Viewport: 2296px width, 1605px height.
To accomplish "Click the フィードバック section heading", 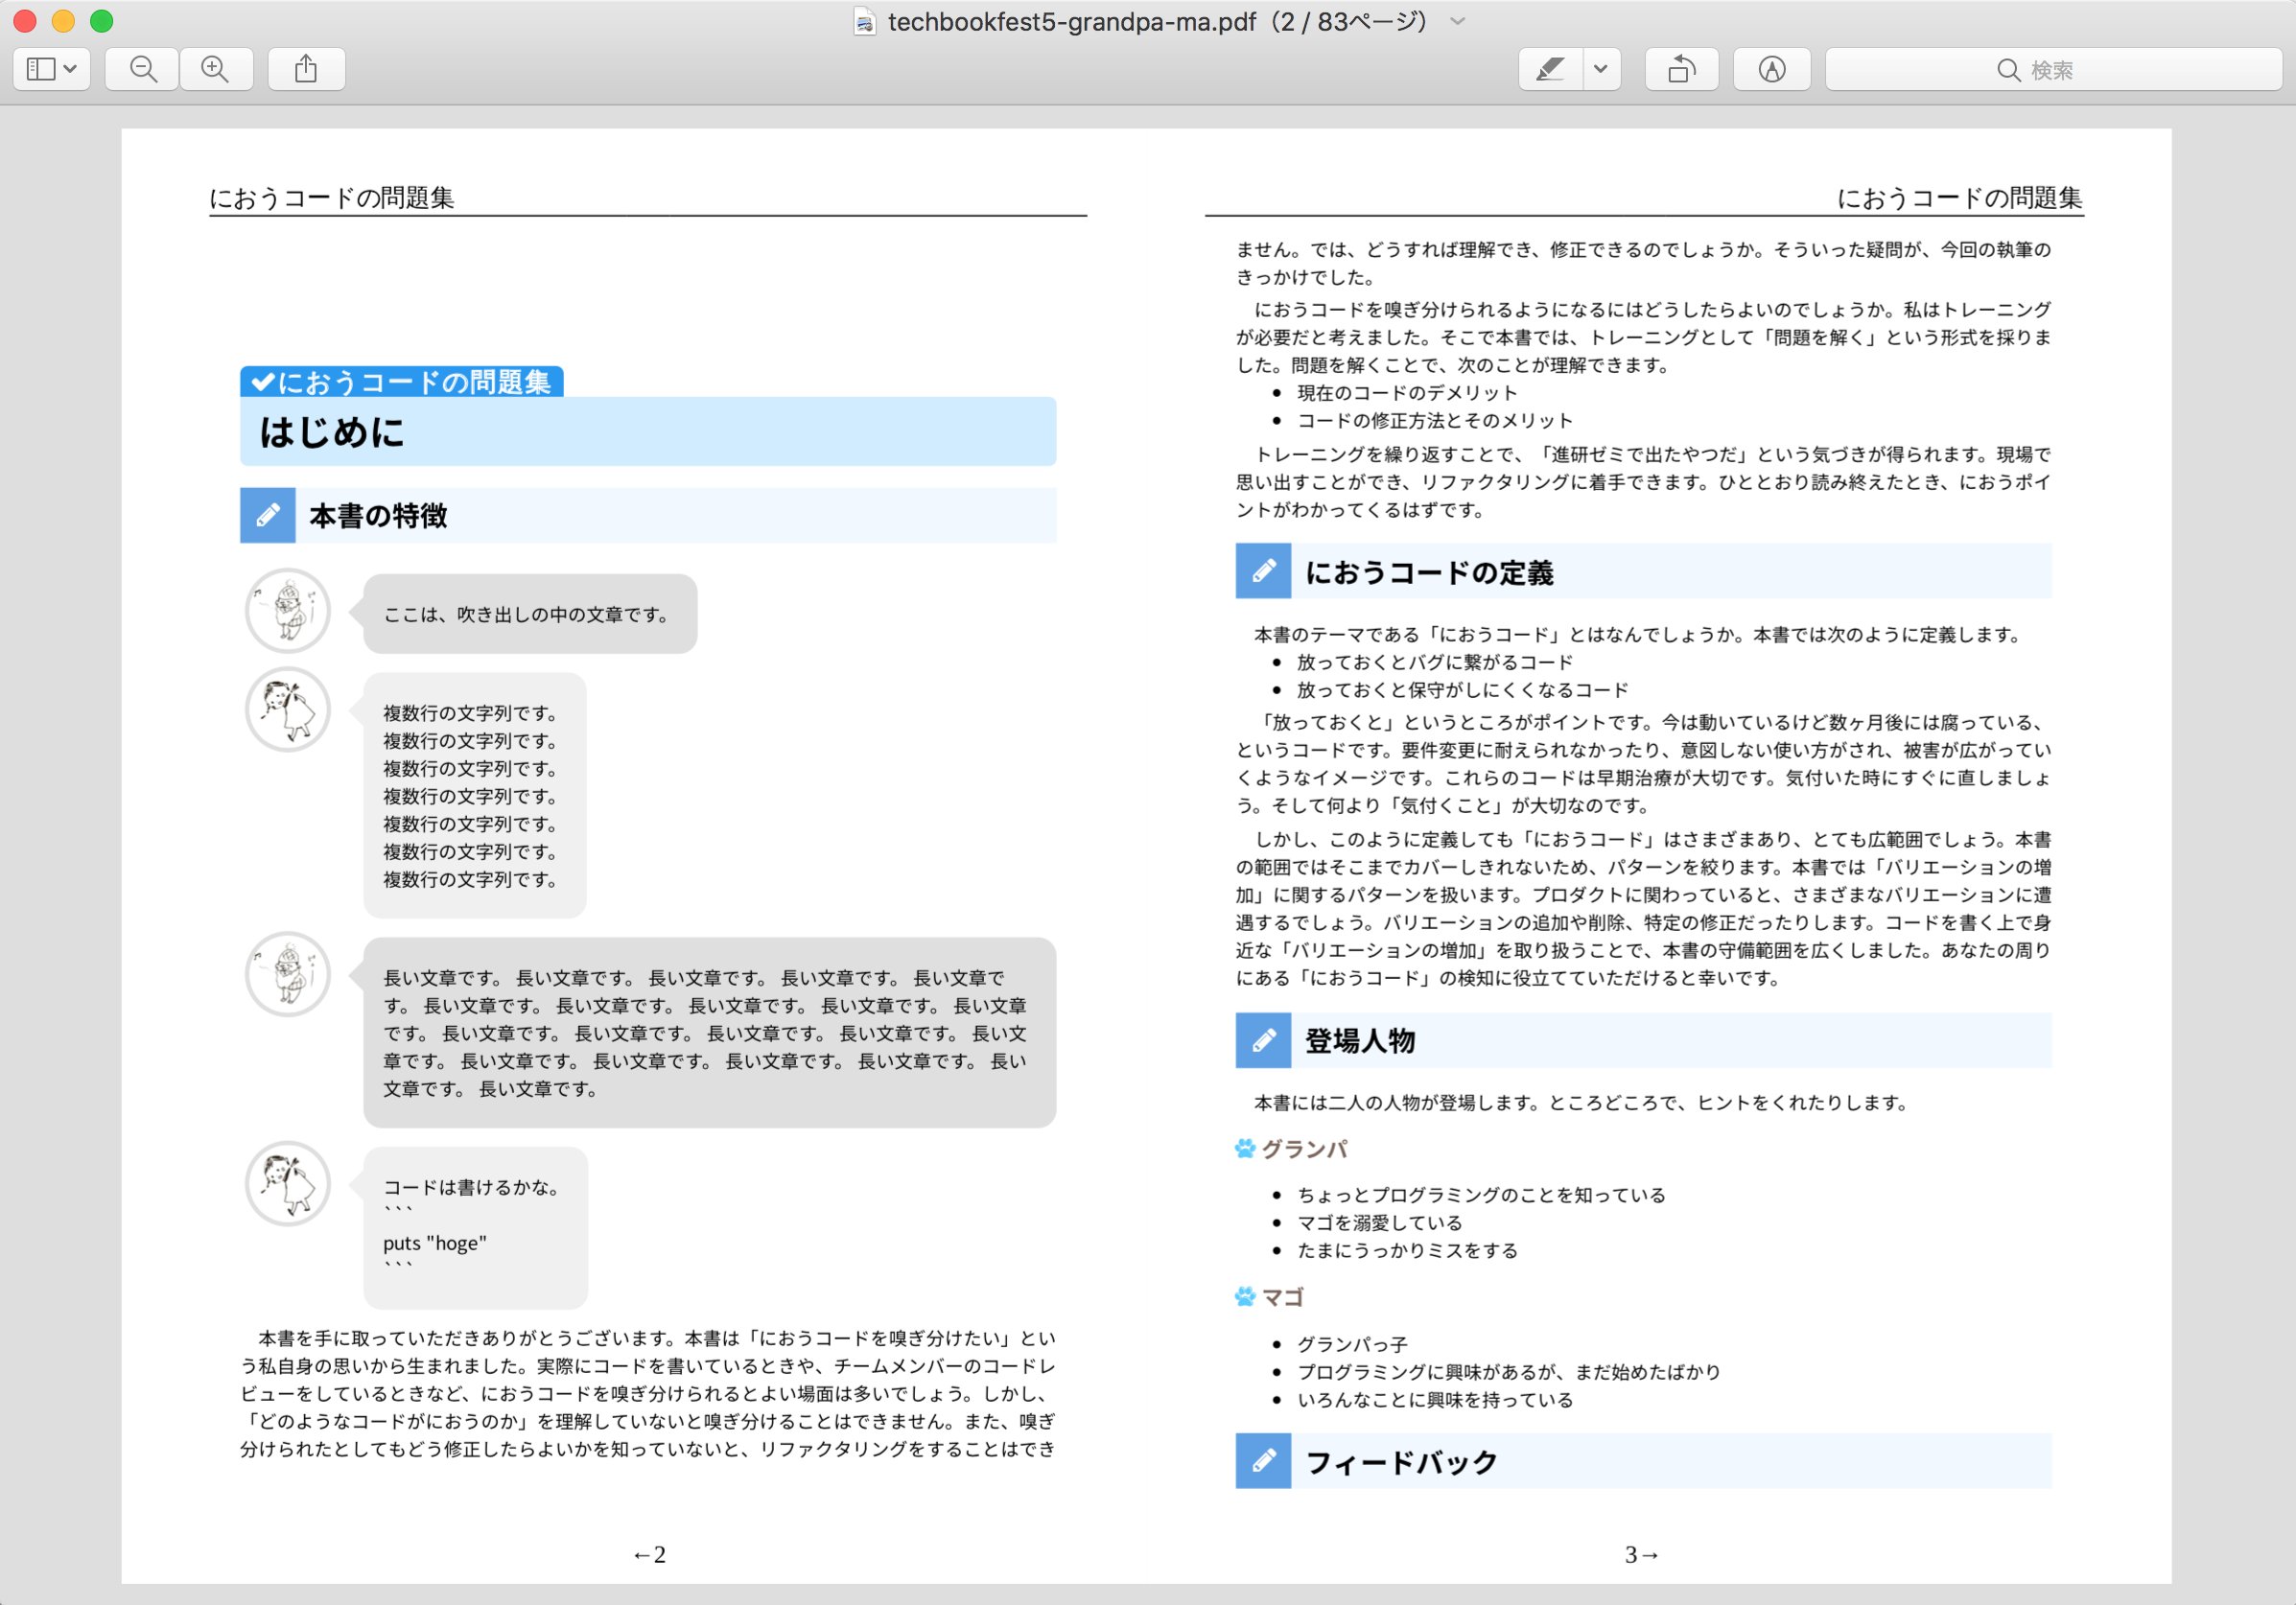I will tap(1402, 1462).
